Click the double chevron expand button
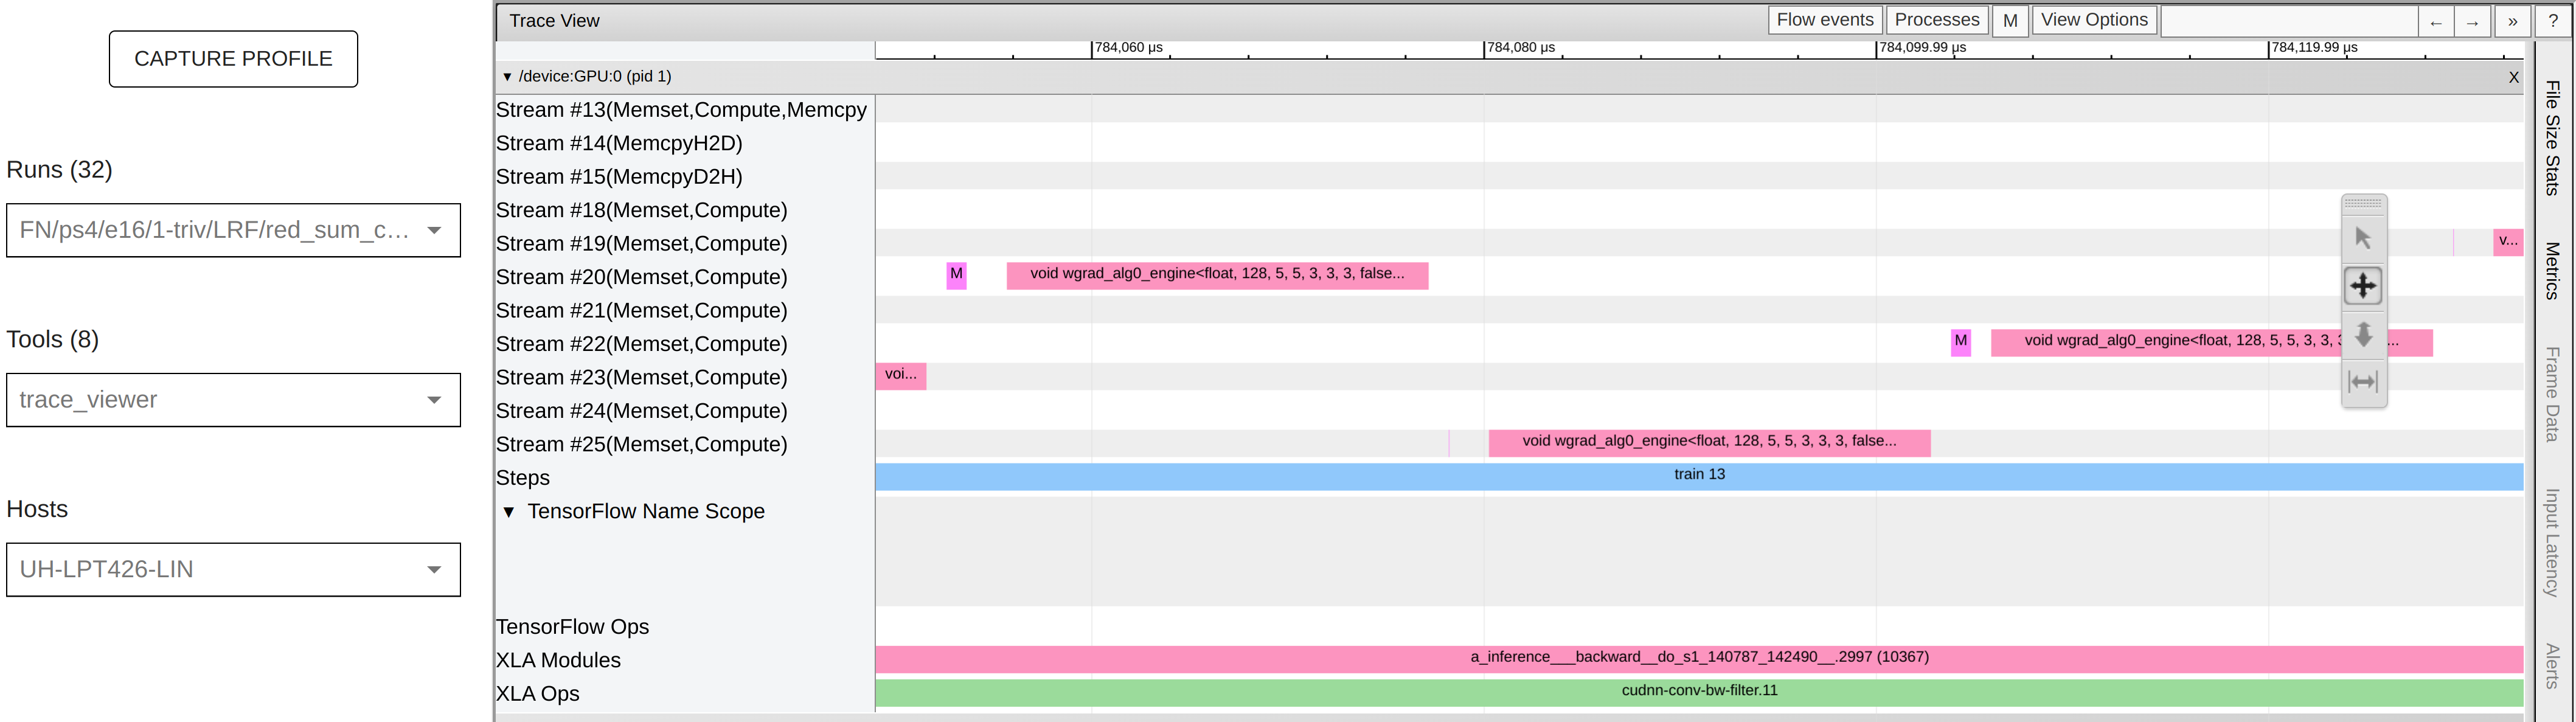Screen dimensions: 2576x722 2512,21
